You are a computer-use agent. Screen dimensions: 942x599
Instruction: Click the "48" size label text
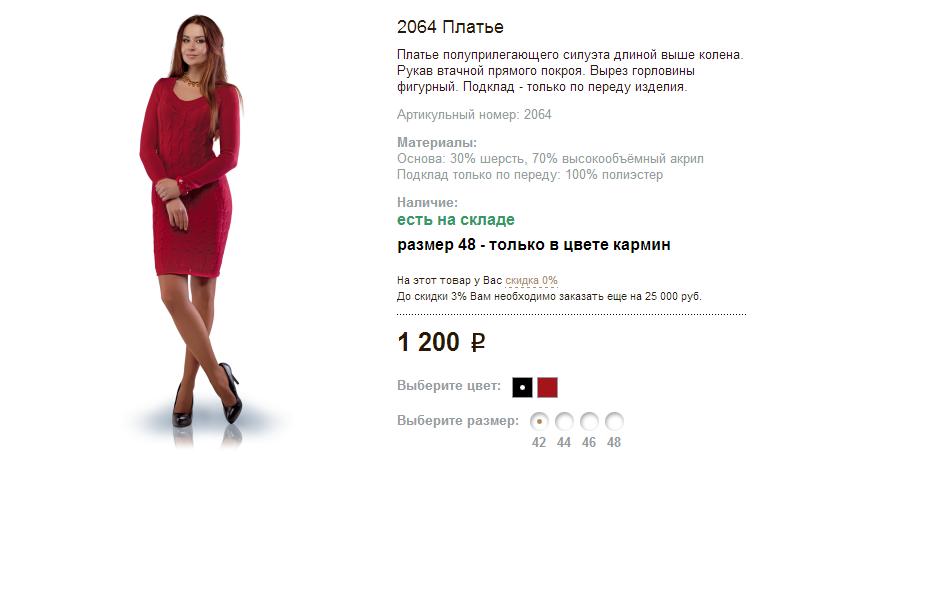coord(614,443)
